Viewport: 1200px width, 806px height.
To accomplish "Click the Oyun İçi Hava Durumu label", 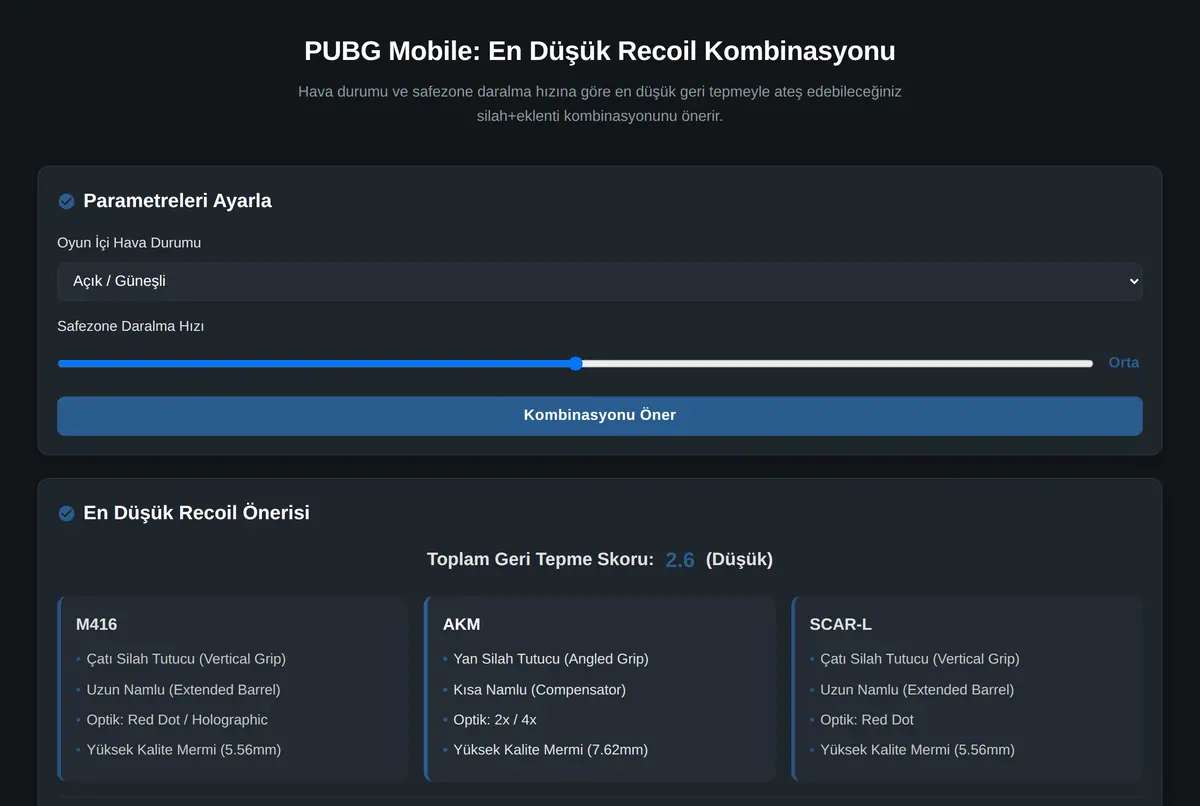I will coord(129,243).
